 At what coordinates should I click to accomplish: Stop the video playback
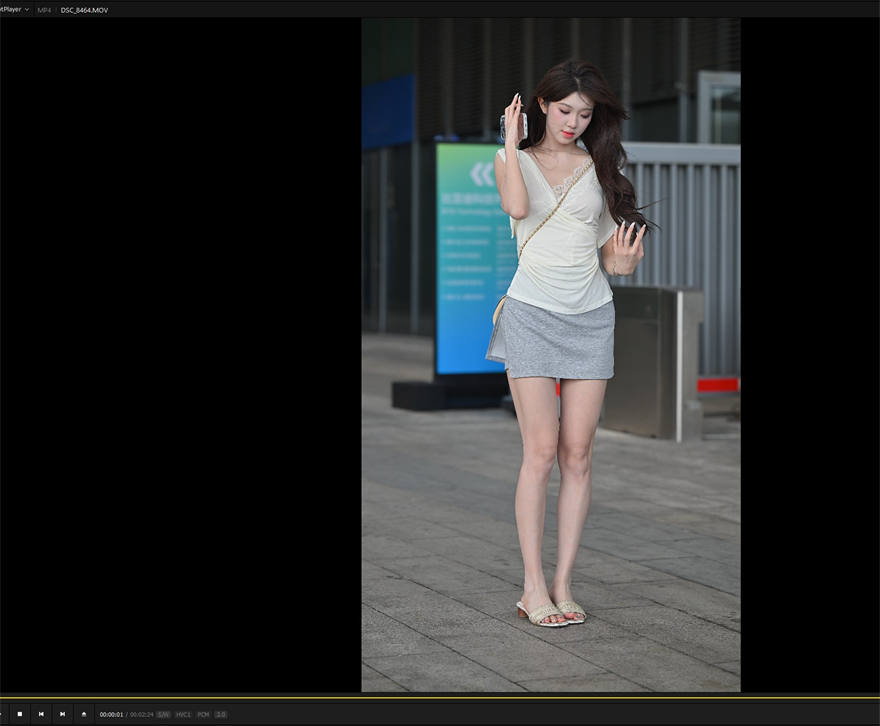pyautogui.click(x=20, y=714)
